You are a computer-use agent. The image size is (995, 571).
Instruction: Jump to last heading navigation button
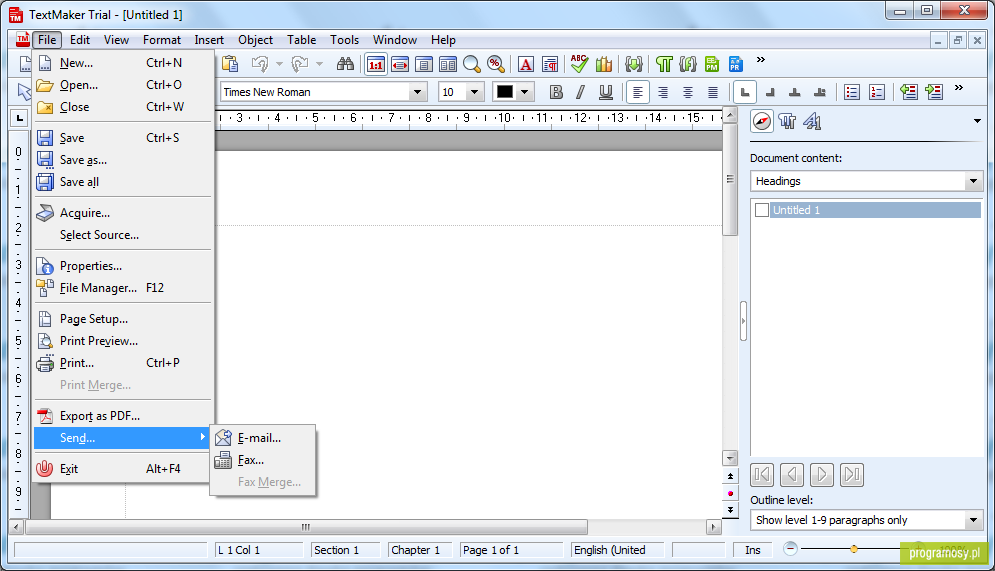852,475
